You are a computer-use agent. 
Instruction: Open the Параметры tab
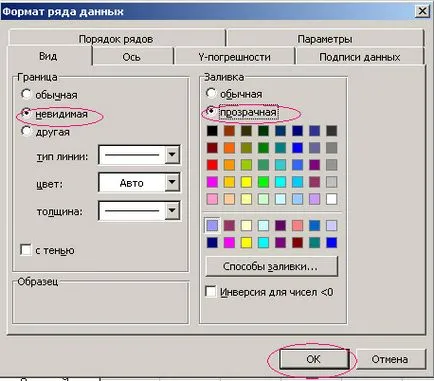(325, 39)
